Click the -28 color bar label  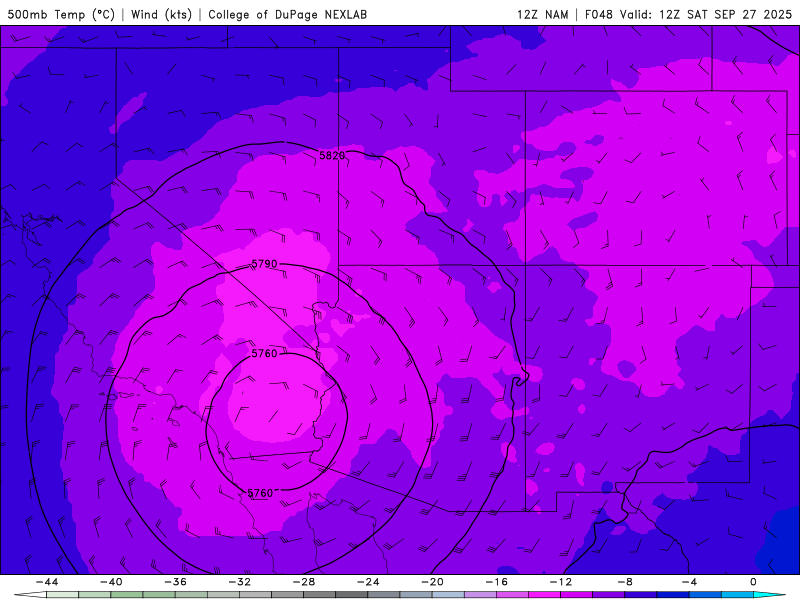tap(304, 582)
